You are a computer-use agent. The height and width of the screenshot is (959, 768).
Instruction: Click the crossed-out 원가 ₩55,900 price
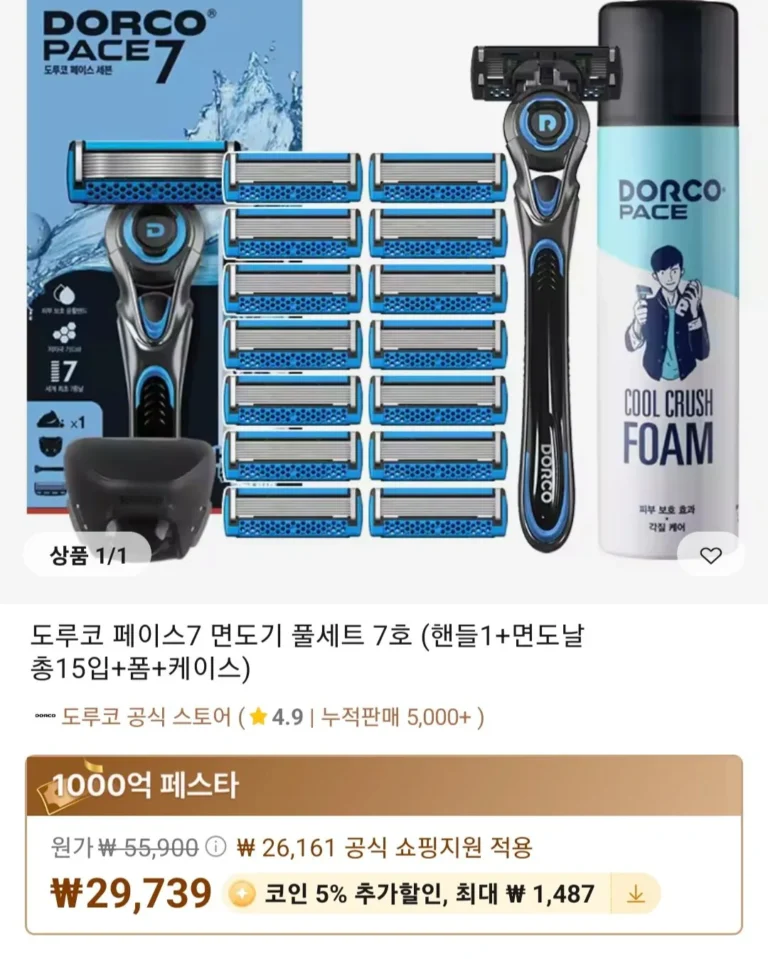point(125,848)
